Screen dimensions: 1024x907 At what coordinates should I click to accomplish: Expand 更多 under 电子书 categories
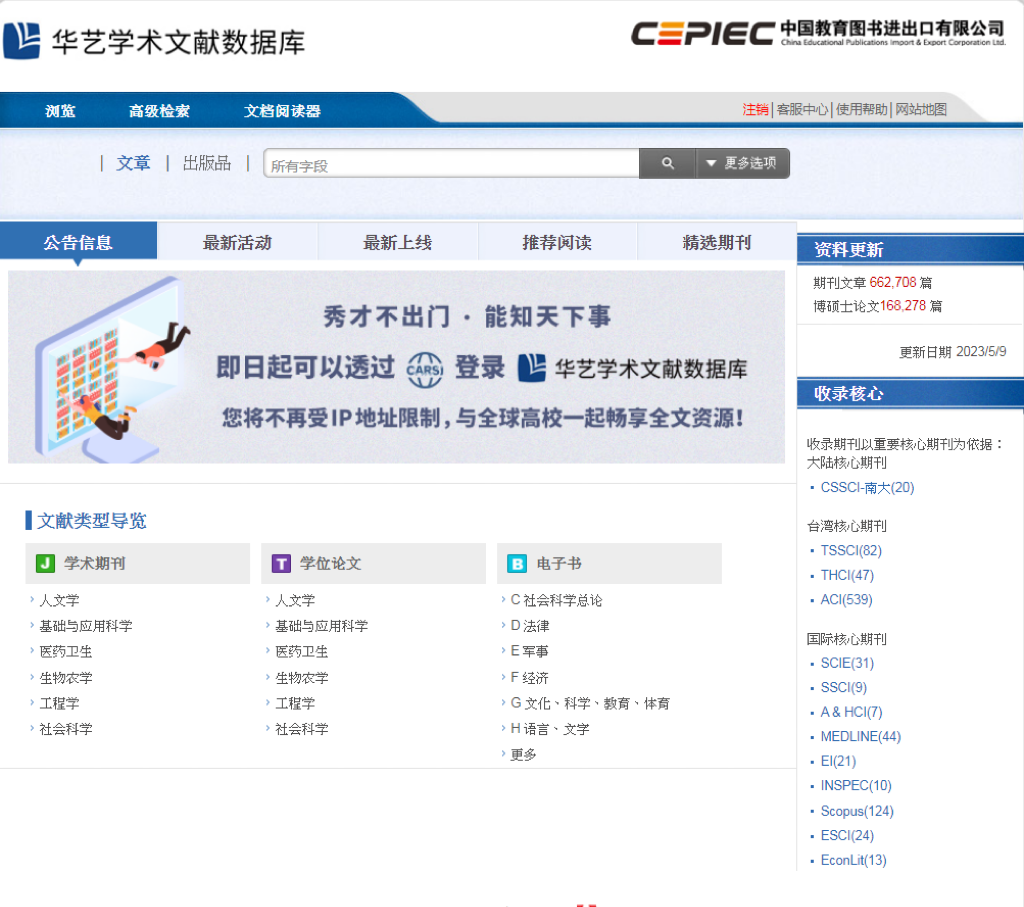point(525,753)
